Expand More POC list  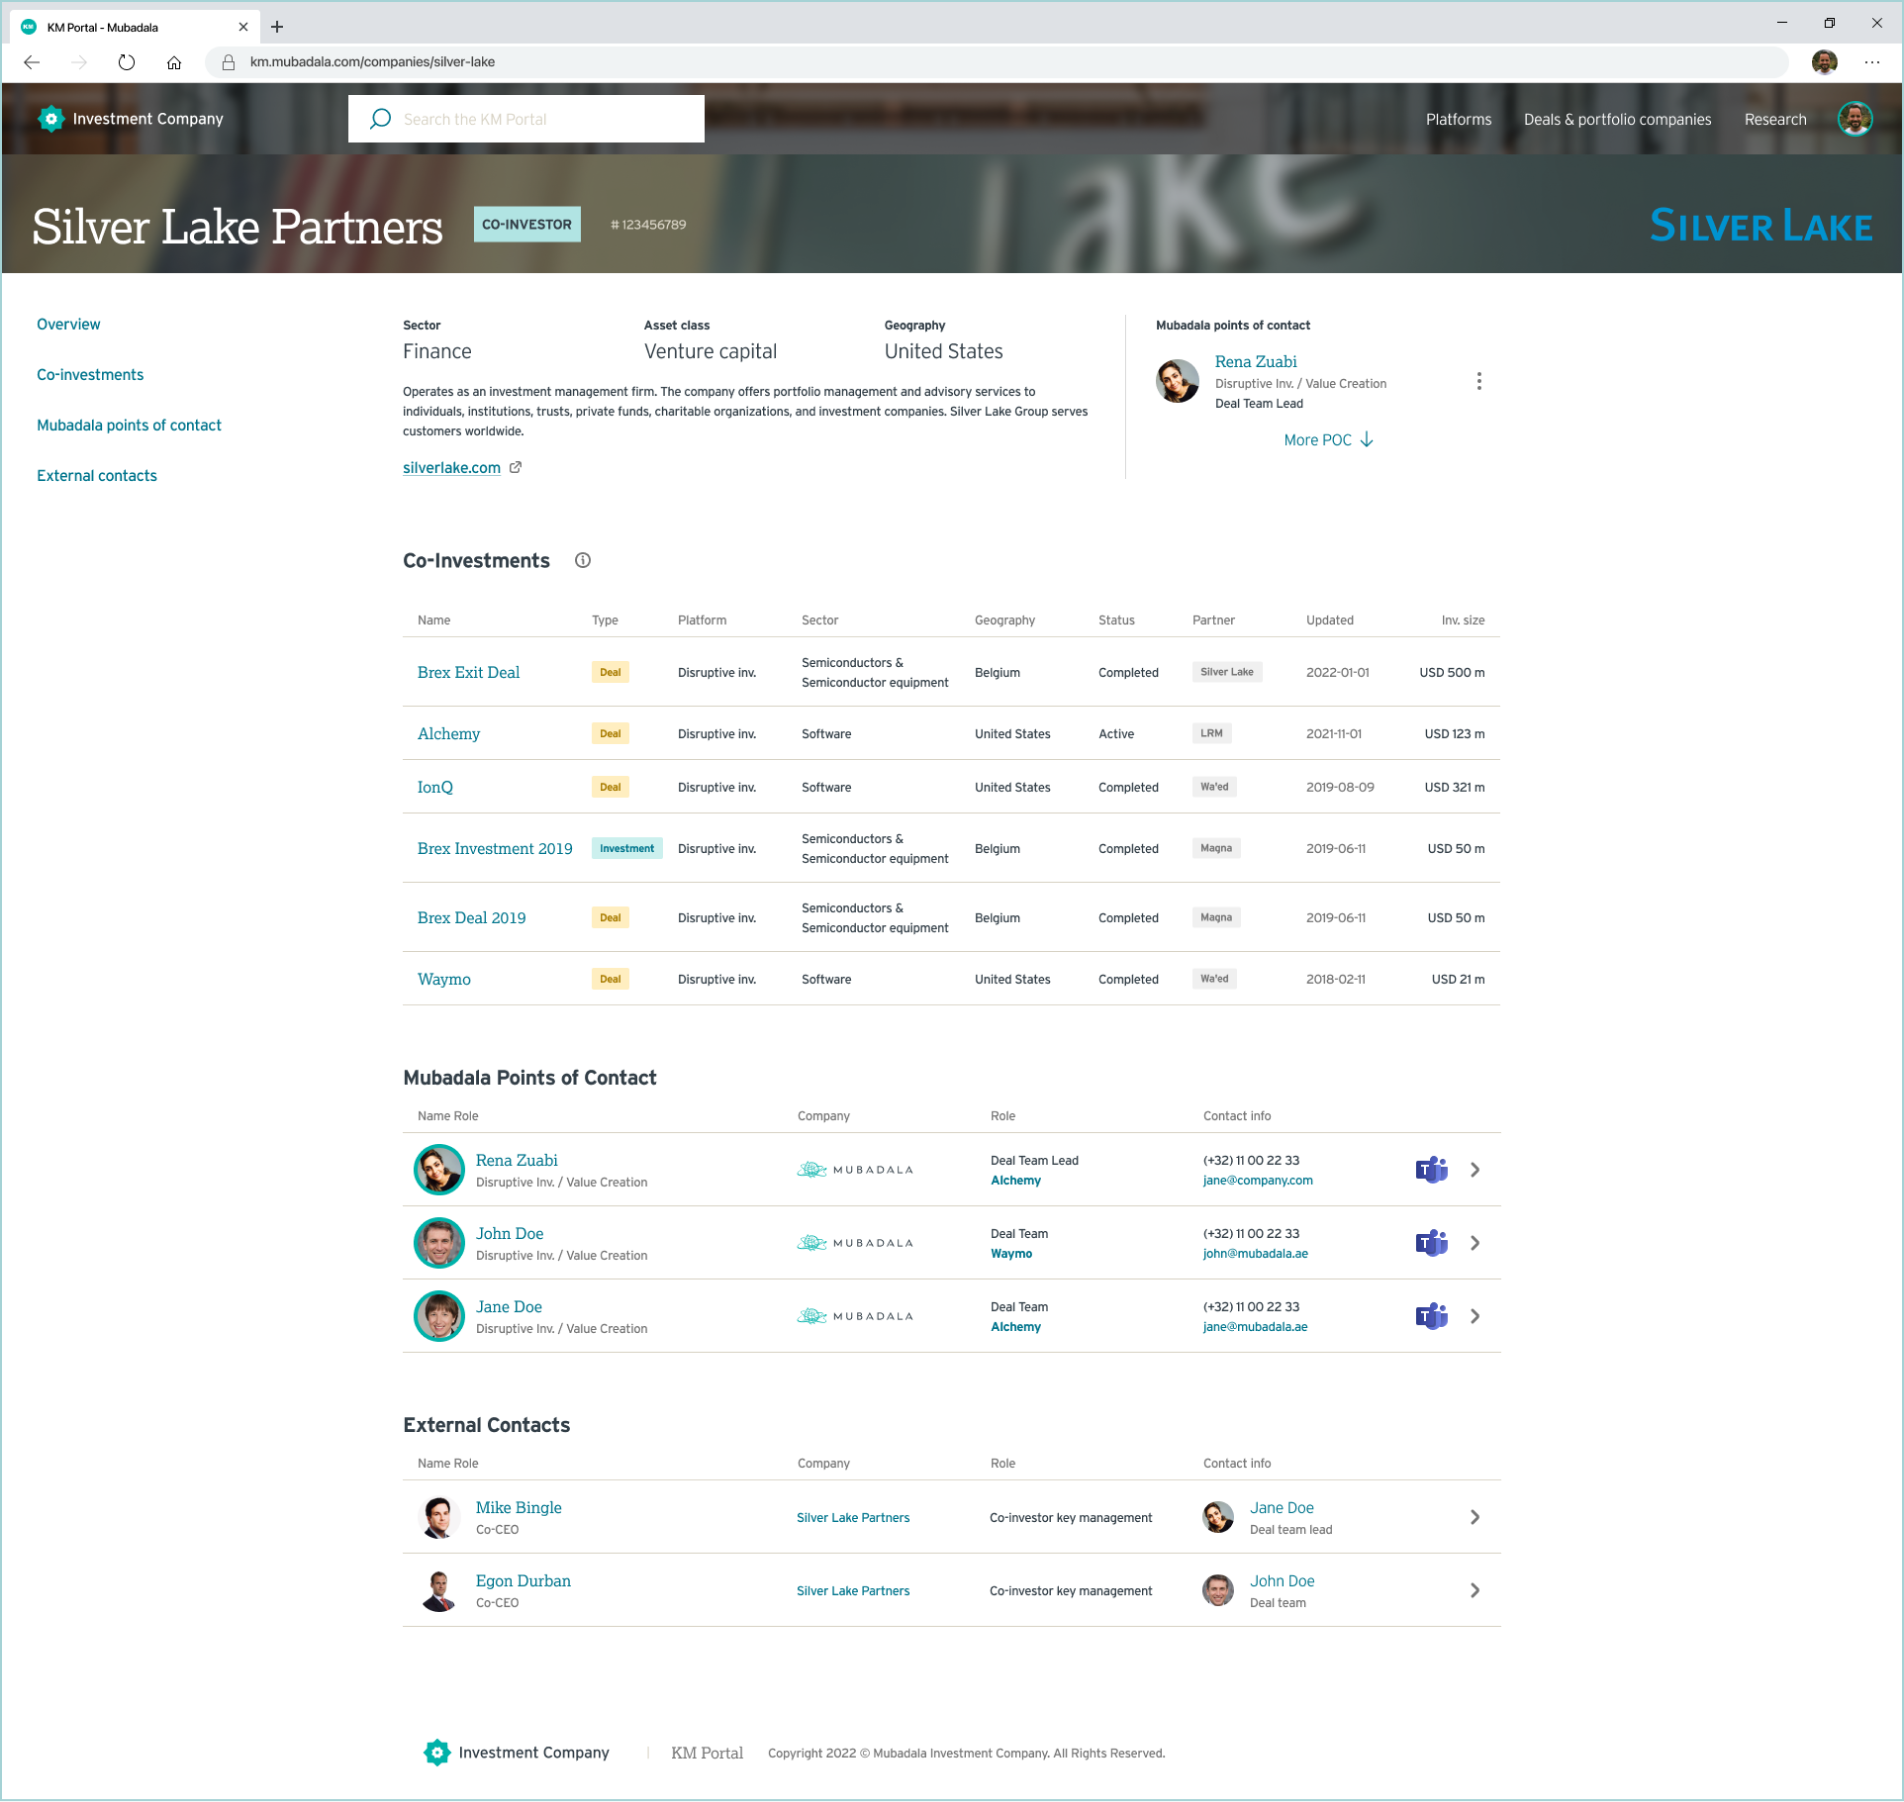click(x=1327, y=440)
